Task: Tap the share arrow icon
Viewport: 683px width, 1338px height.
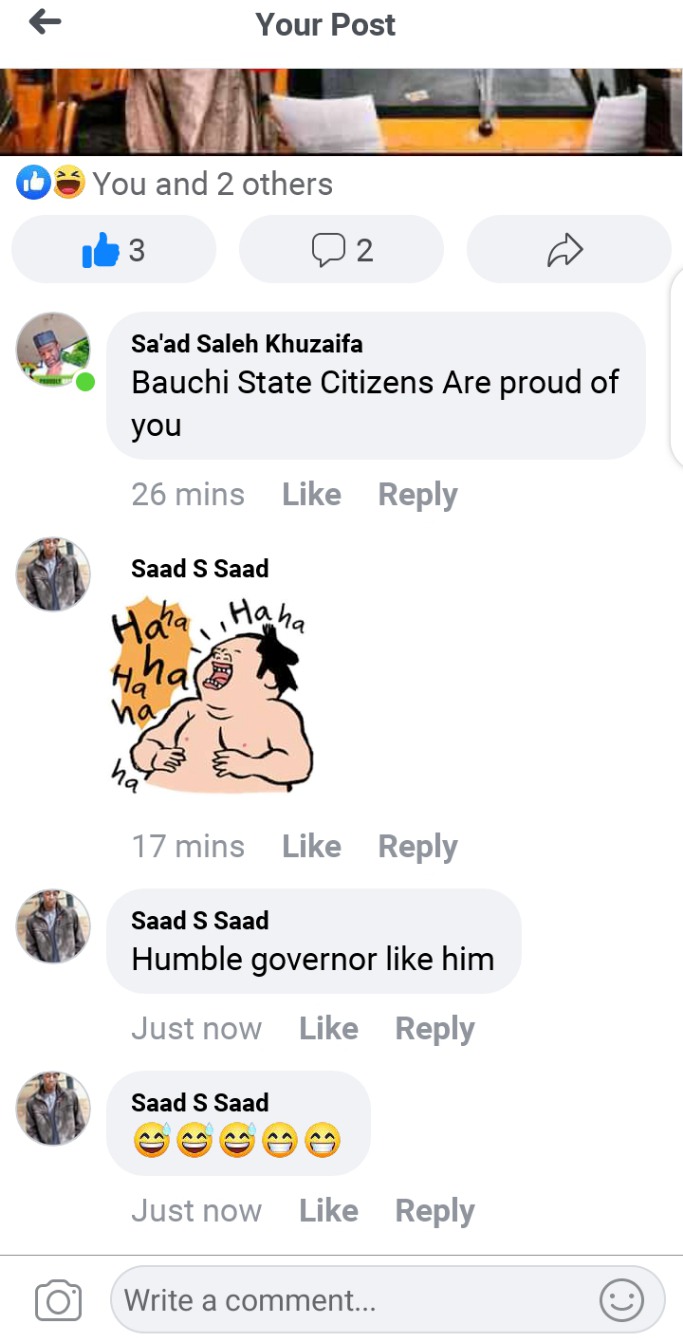Action: [567, 249]
